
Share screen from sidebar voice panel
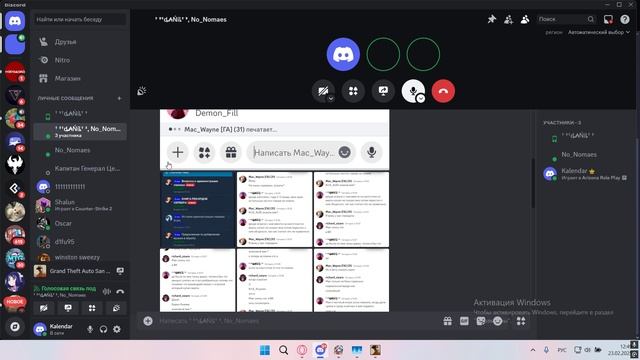coord(68,308)
